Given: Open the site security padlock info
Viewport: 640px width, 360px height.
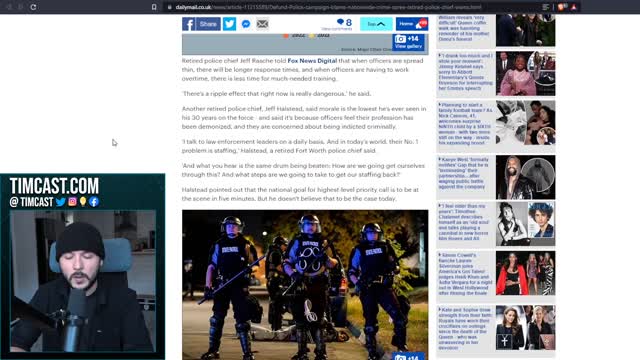Looking at the screenshot, I should click(x=169, y=7).
